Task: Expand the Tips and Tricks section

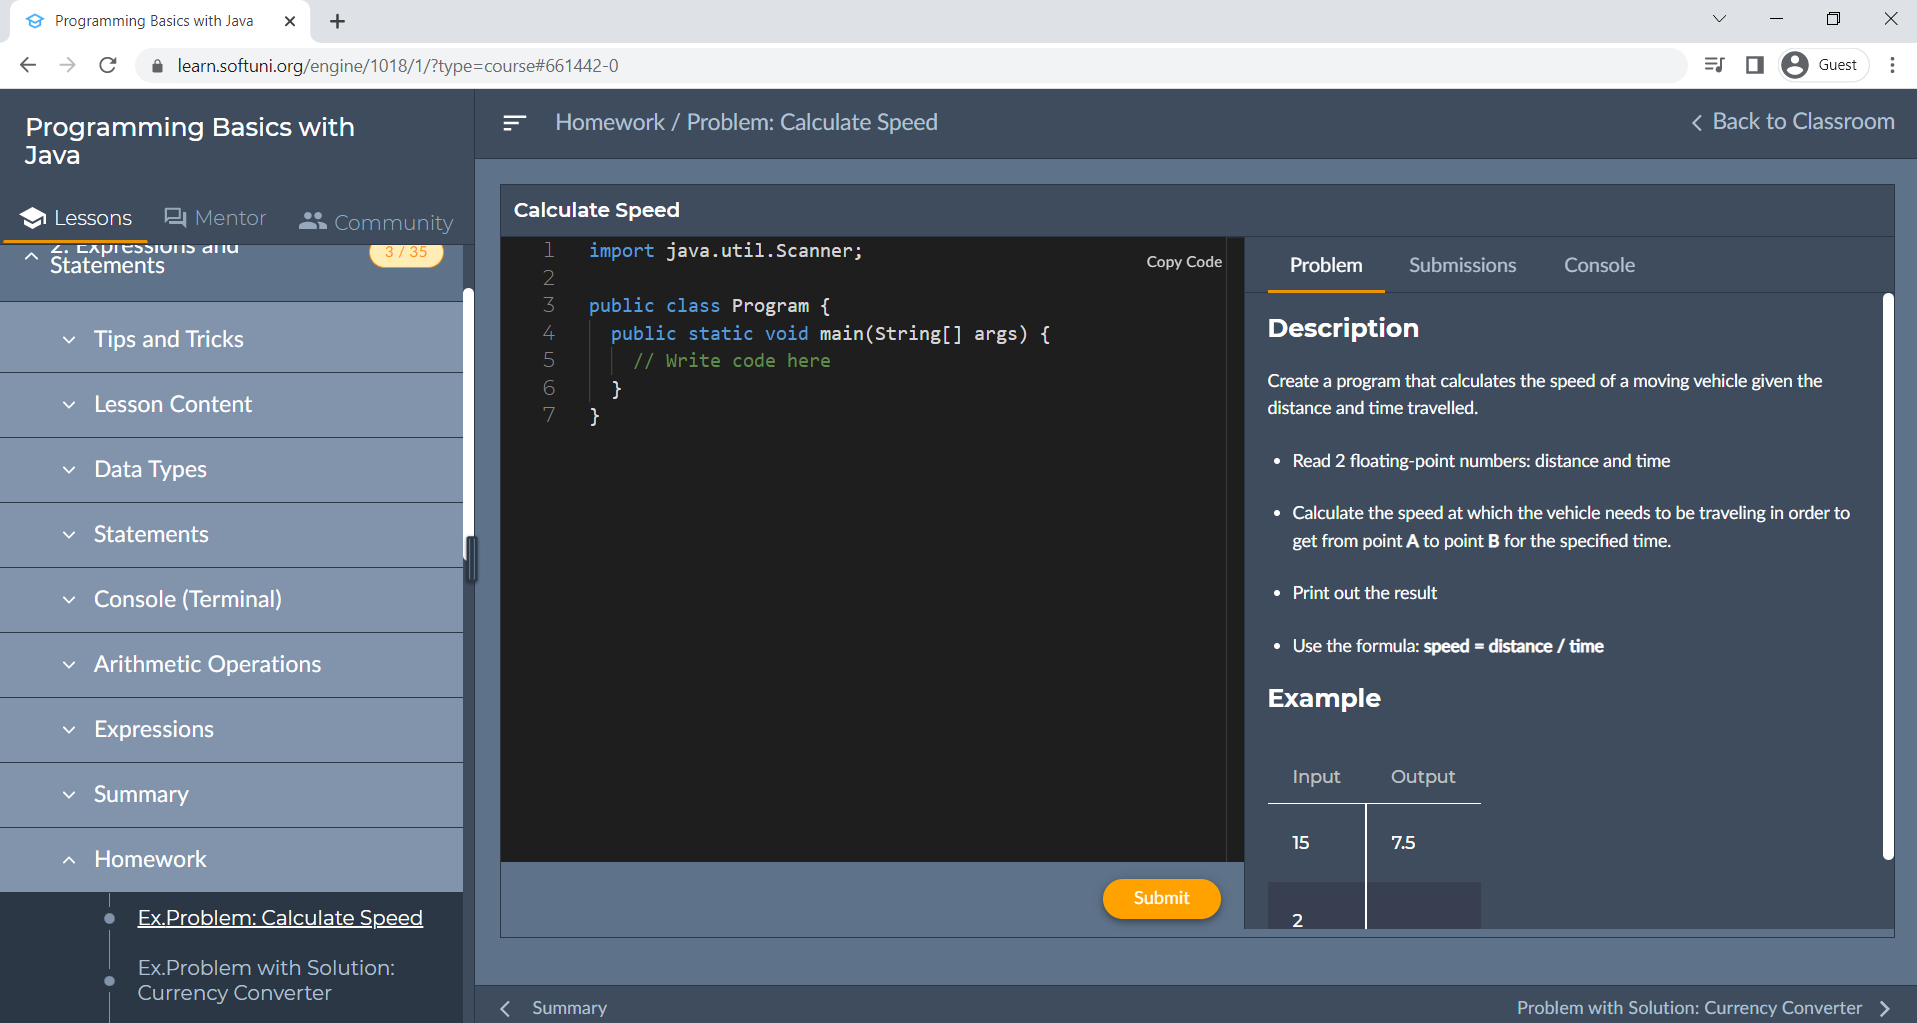Action: pos(168,339)
